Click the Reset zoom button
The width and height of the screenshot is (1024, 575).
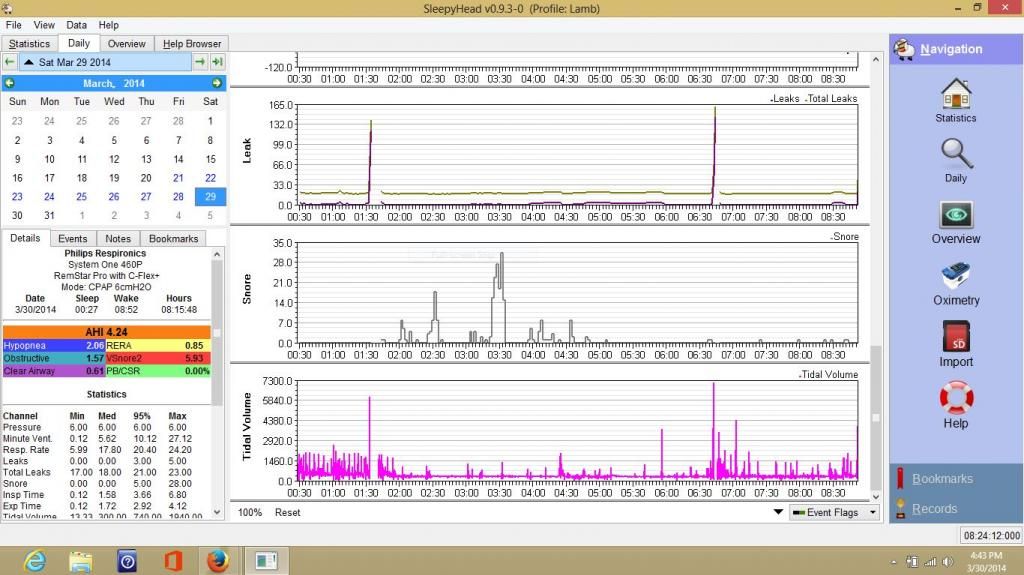[x=287, y=512]
